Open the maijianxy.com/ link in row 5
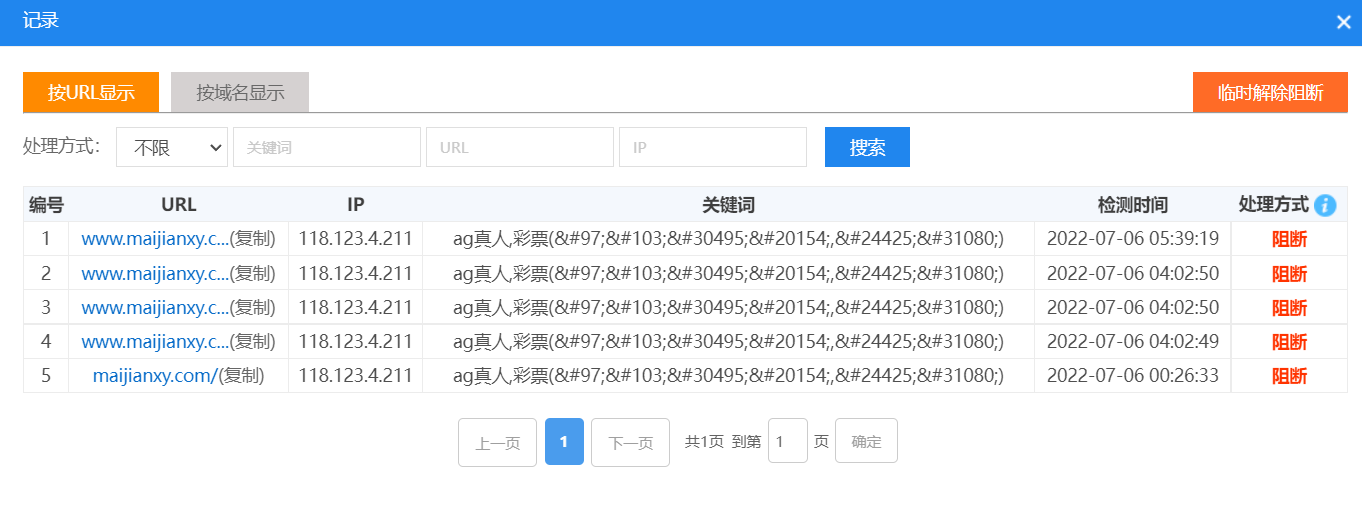The height and width of the screenshot is (506, 1362). [x=154, y=376]
